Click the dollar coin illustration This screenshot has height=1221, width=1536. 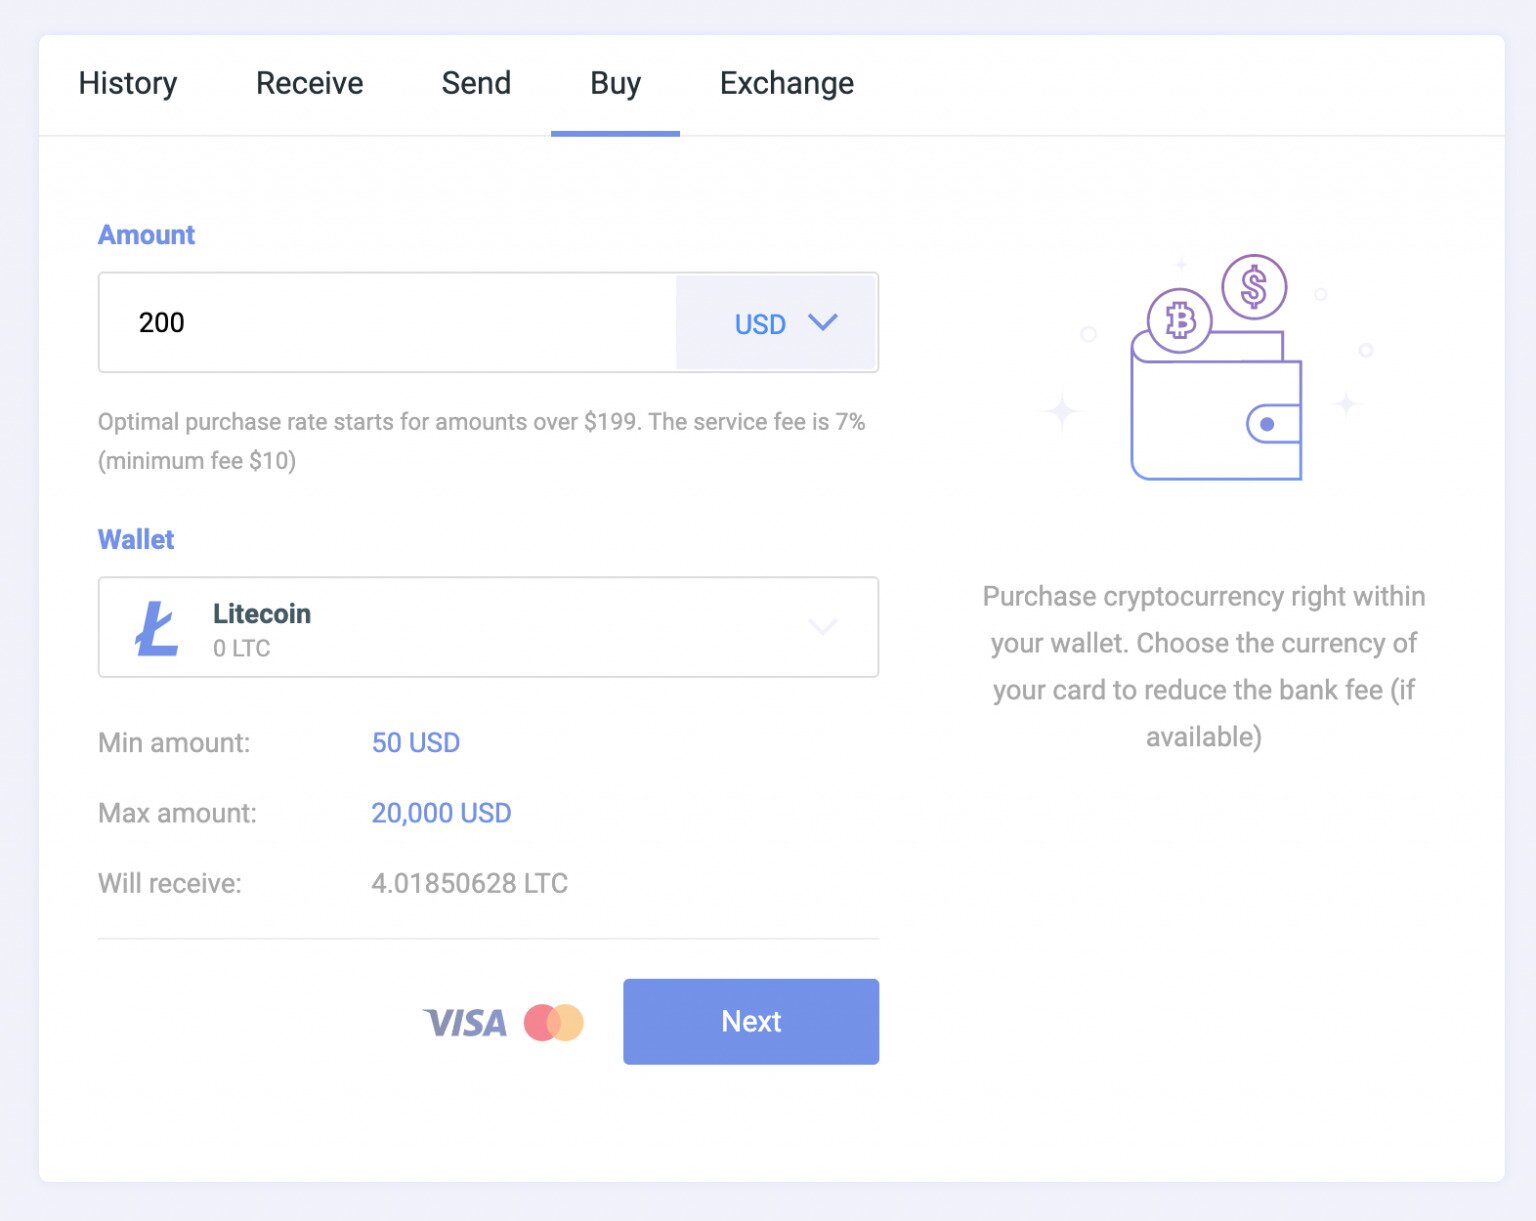1253,287
